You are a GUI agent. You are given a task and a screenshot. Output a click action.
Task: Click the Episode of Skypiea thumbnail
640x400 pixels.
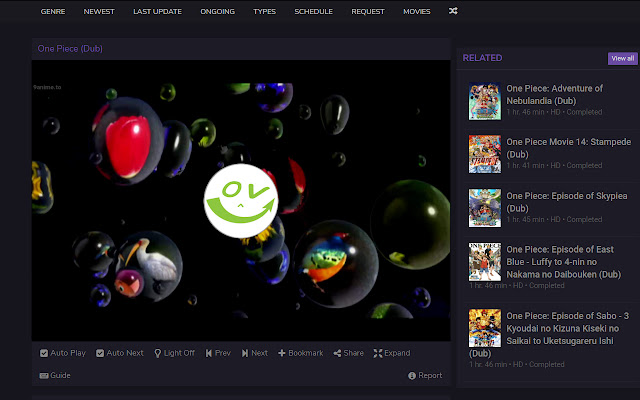484,207
